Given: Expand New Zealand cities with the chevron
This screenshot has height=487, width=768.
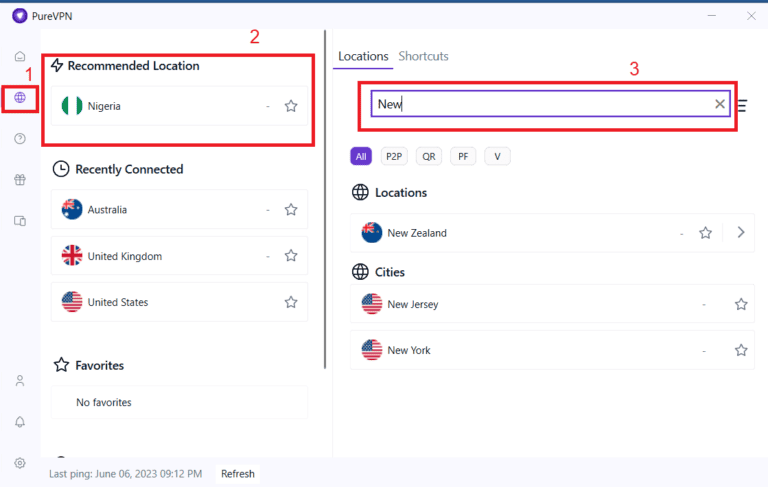Looking at the screenshot, I should click(x=741, y=232).
